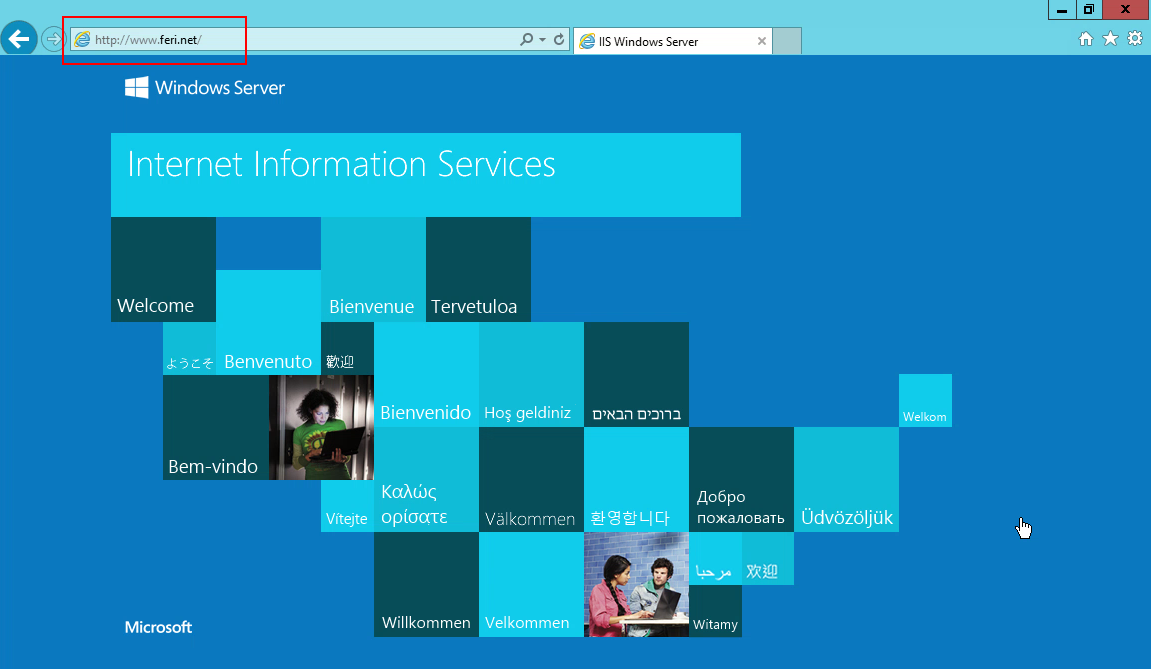1151x669 pixels.
Task: Click the Internet Explorer page icon in address bar
Action: [82, 40]
